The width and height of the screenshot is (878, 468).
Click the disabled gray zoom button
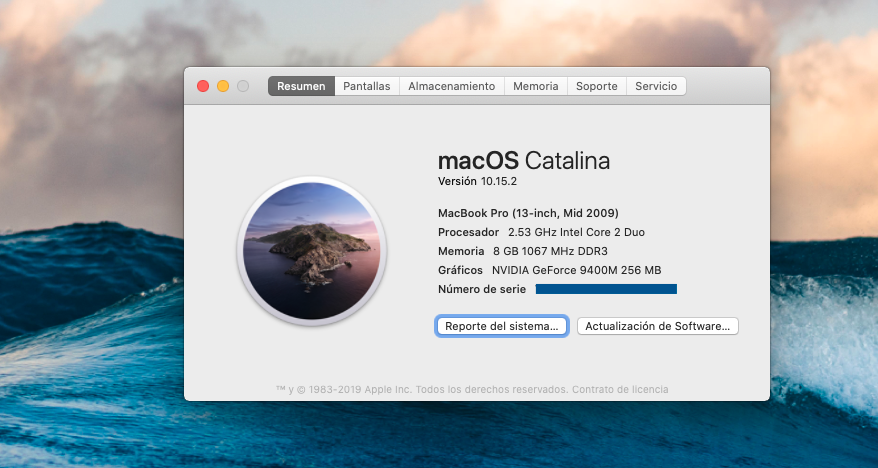[x=243, y=86]
